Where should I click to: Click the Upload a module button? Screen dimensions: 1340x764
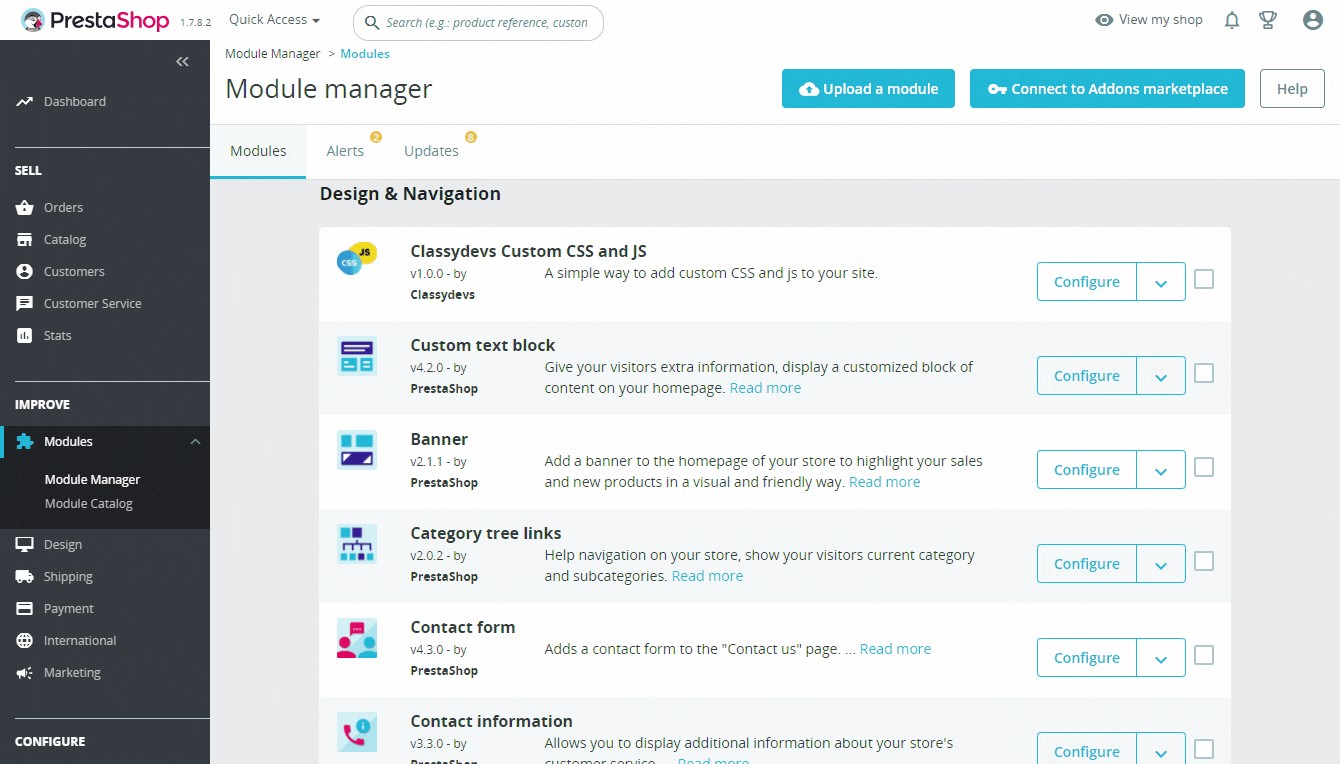pyautogui.click(x=868, y=89)
